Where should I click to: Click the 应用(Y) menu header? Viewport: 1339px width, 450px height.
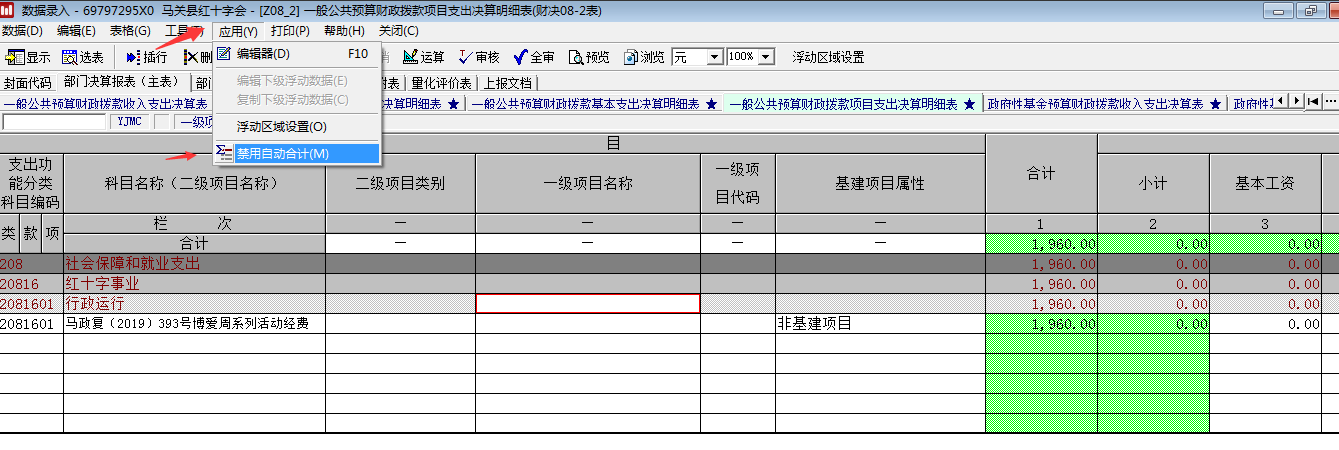pyautogui.click(x=238, y=31)
